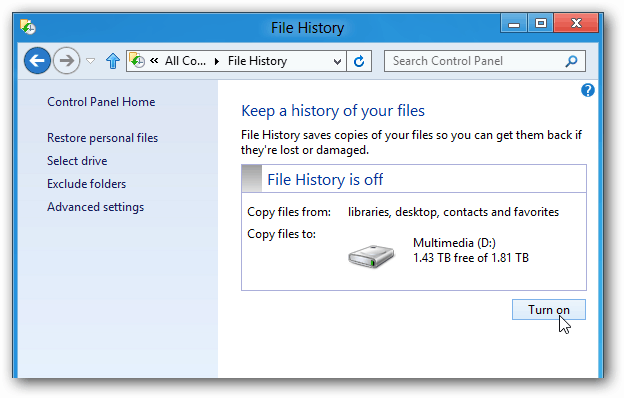Open the Exclude folders link

coord(86,184)
